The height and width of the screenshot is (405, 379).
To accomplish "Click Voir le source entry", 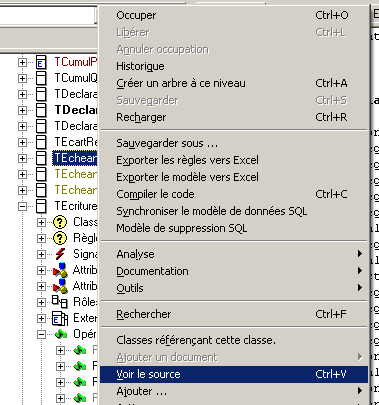I will tap(234, 374).
